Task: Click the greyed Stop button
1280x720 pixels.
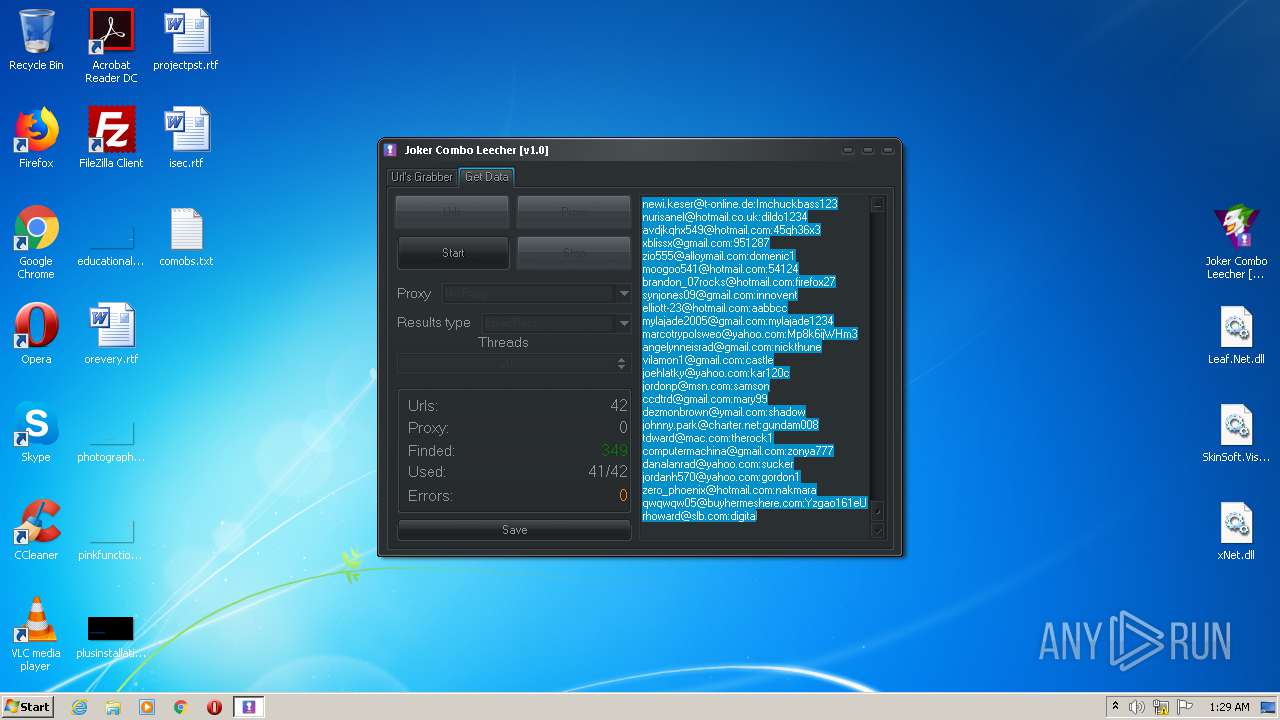Action: tap(574, 253)
